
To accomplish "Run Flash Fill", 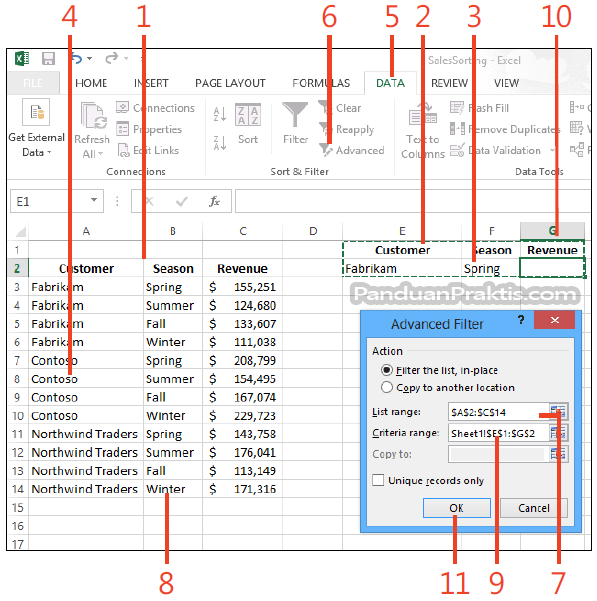I will pos(479,108).
